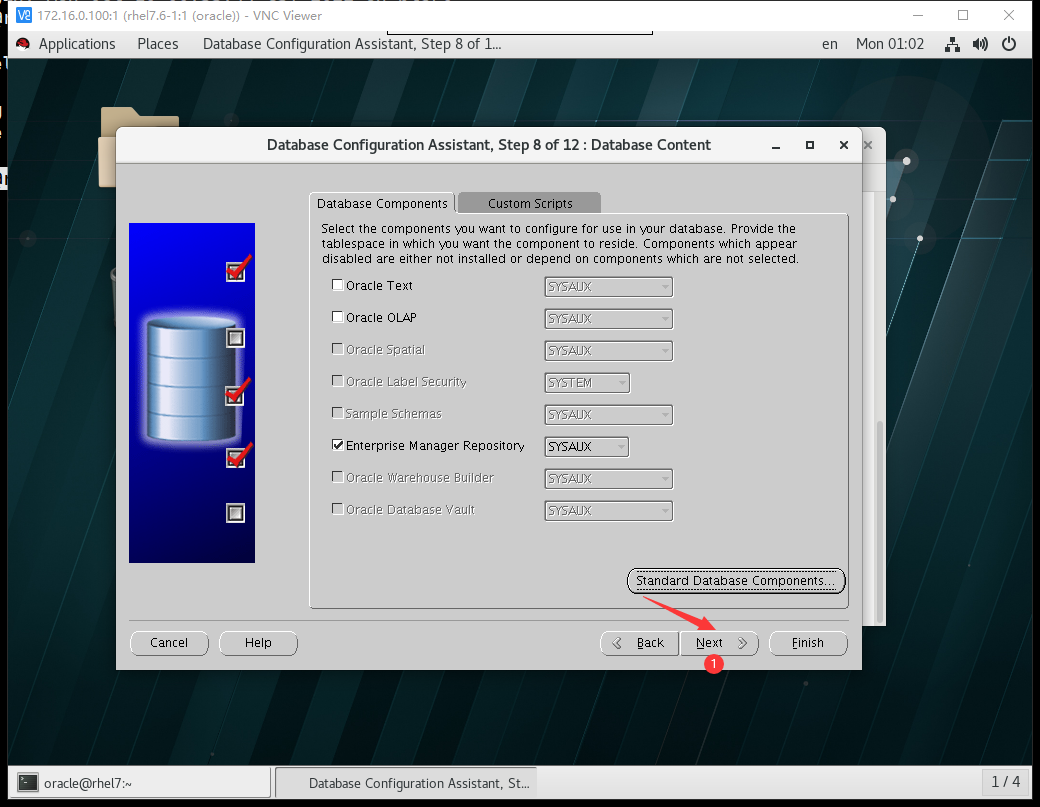The height and width of the screenshot is (807, 1040).
Task: Open Sample Schemas tablespace dropdown
Action: tap(609, 414)
